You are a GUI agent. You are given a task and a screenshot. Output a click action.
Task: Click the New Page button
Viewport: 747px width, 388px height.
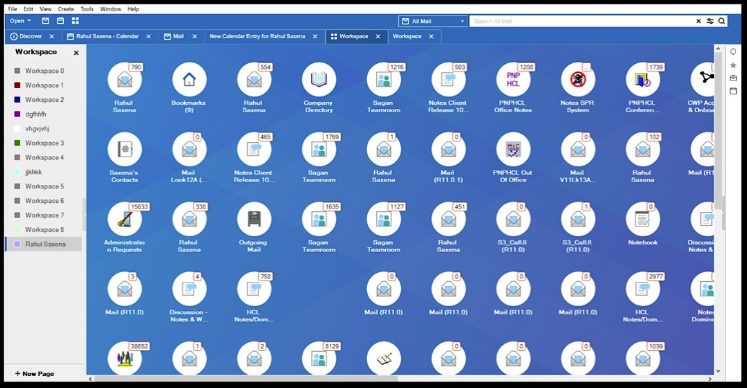35,374
